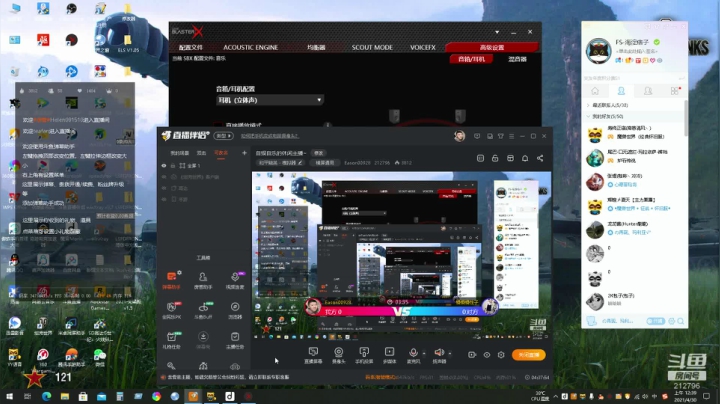The height and width of the screenshot is (404, 720).
Task: Open Microsoft Edge from the taskbar
Action: pyautogui.click(x=46, y=396)
